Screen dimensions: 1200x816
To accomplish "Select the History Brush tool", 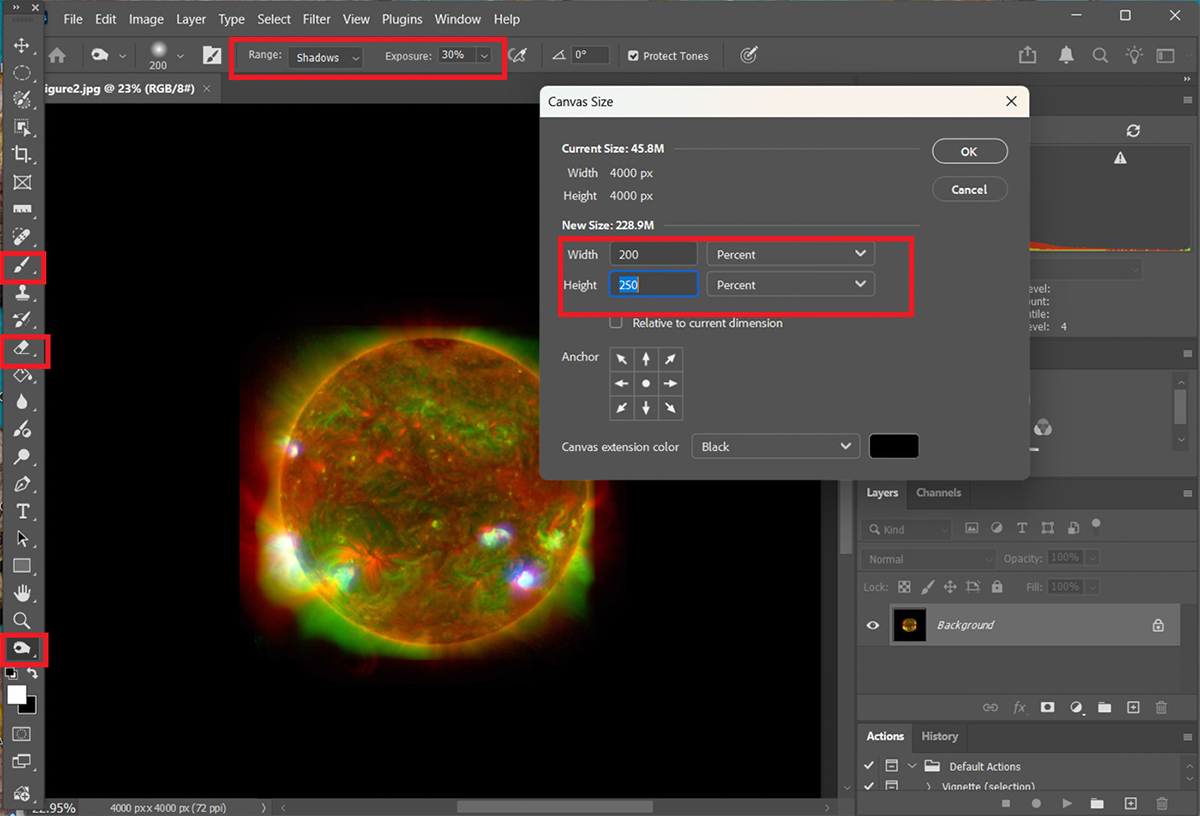I will pyautogui.click(x=22, y=320).
